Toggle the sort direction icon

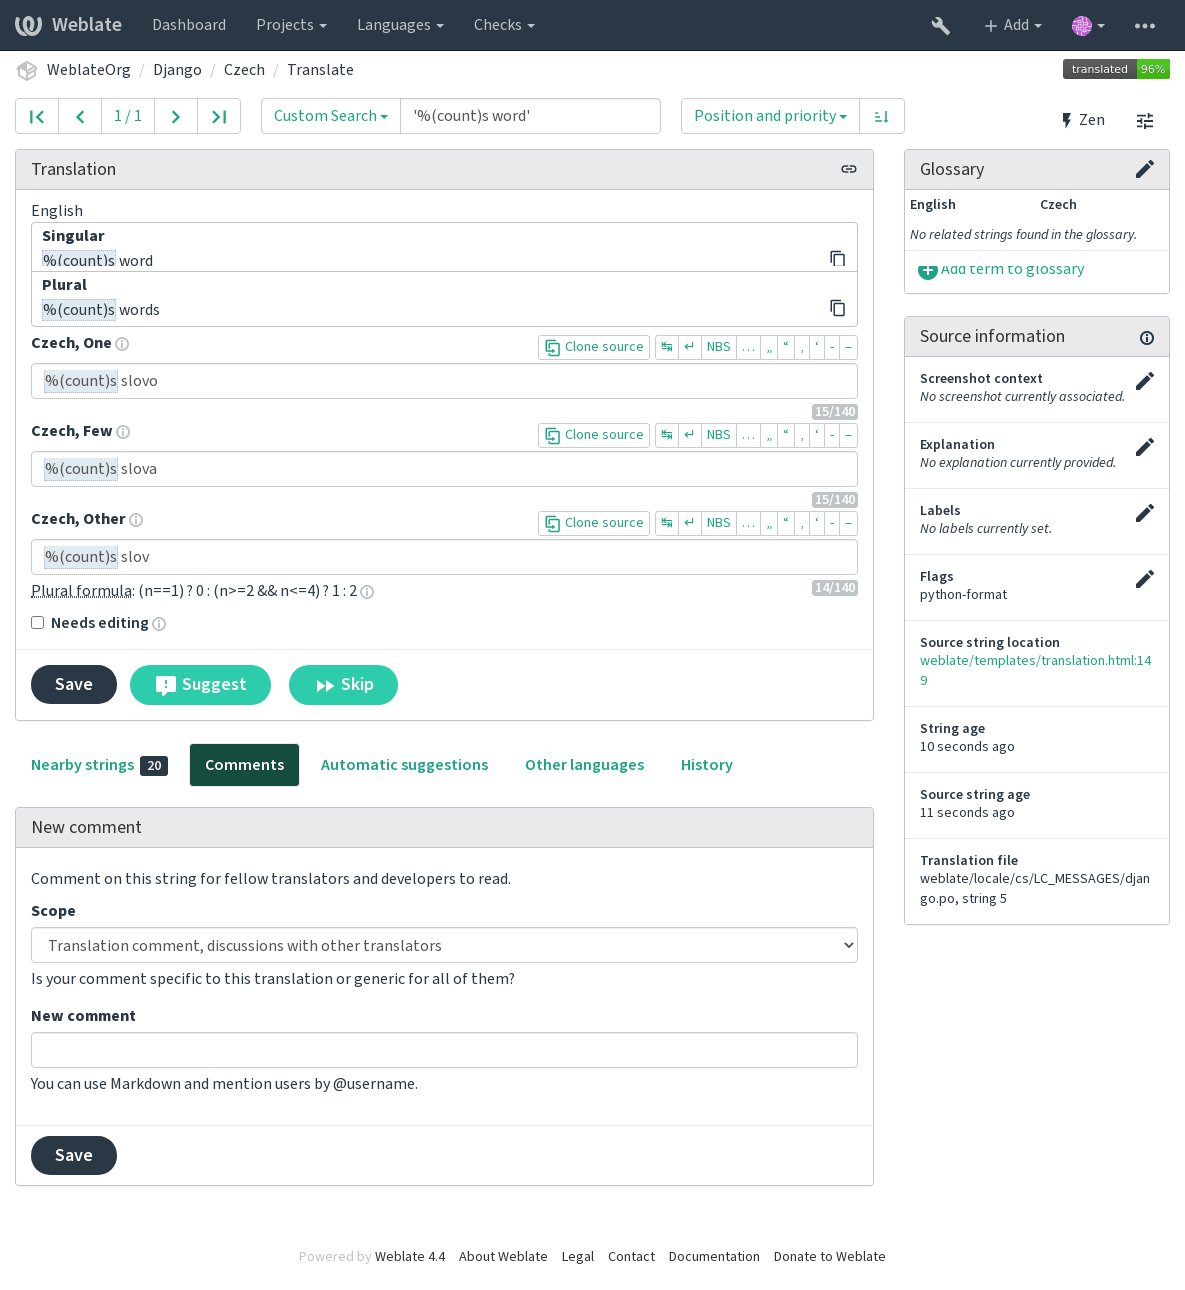pyautogui.click(x=882, y=116)
